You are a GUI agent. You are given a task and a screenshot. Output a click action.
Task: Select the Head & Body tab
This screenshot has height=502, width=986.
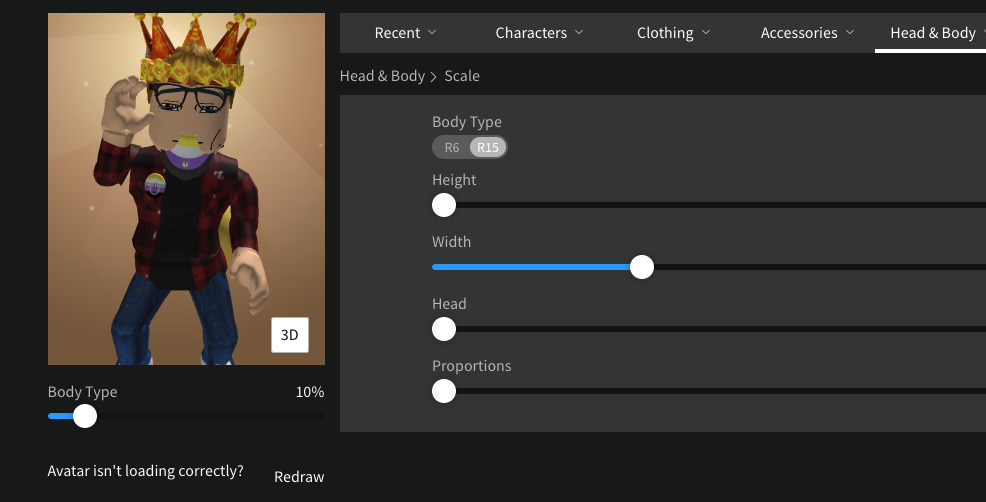tap(933, 33)
